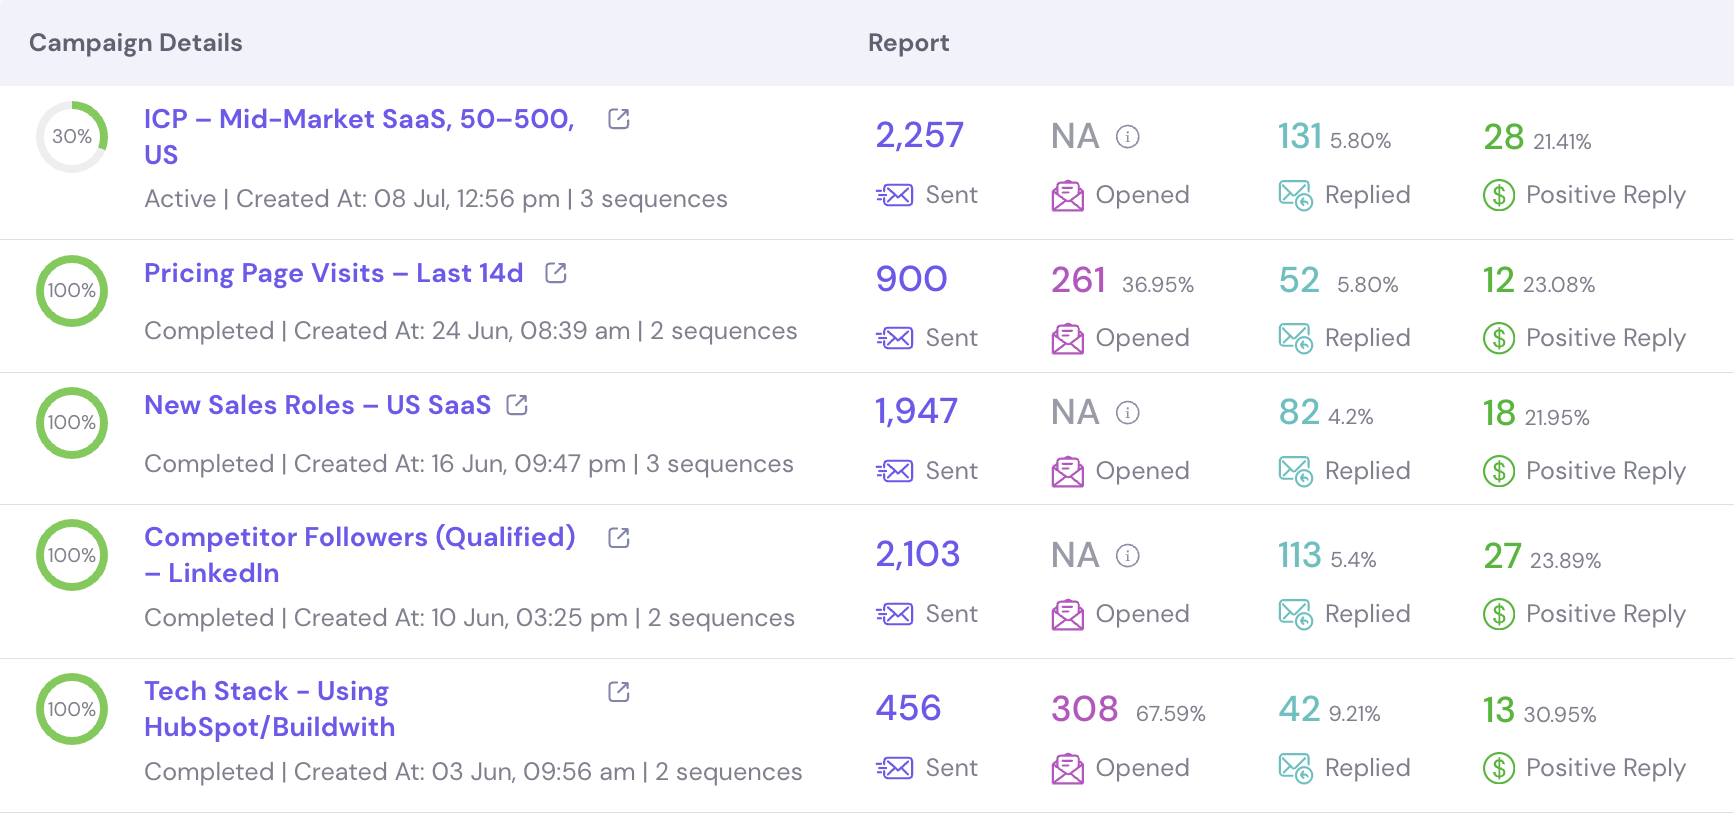This screenshot has width=1734, height=816.
Task: Click the Report column header
Action: tap(908, 42)
